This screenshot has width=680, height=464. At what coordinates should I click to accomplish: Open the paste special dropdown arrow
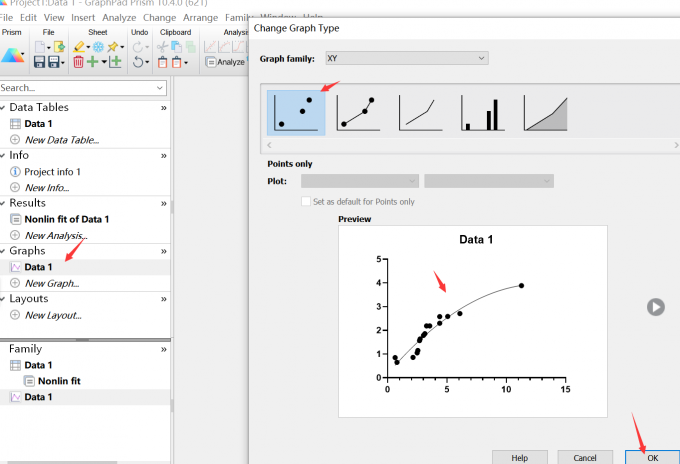click(186, 63)
